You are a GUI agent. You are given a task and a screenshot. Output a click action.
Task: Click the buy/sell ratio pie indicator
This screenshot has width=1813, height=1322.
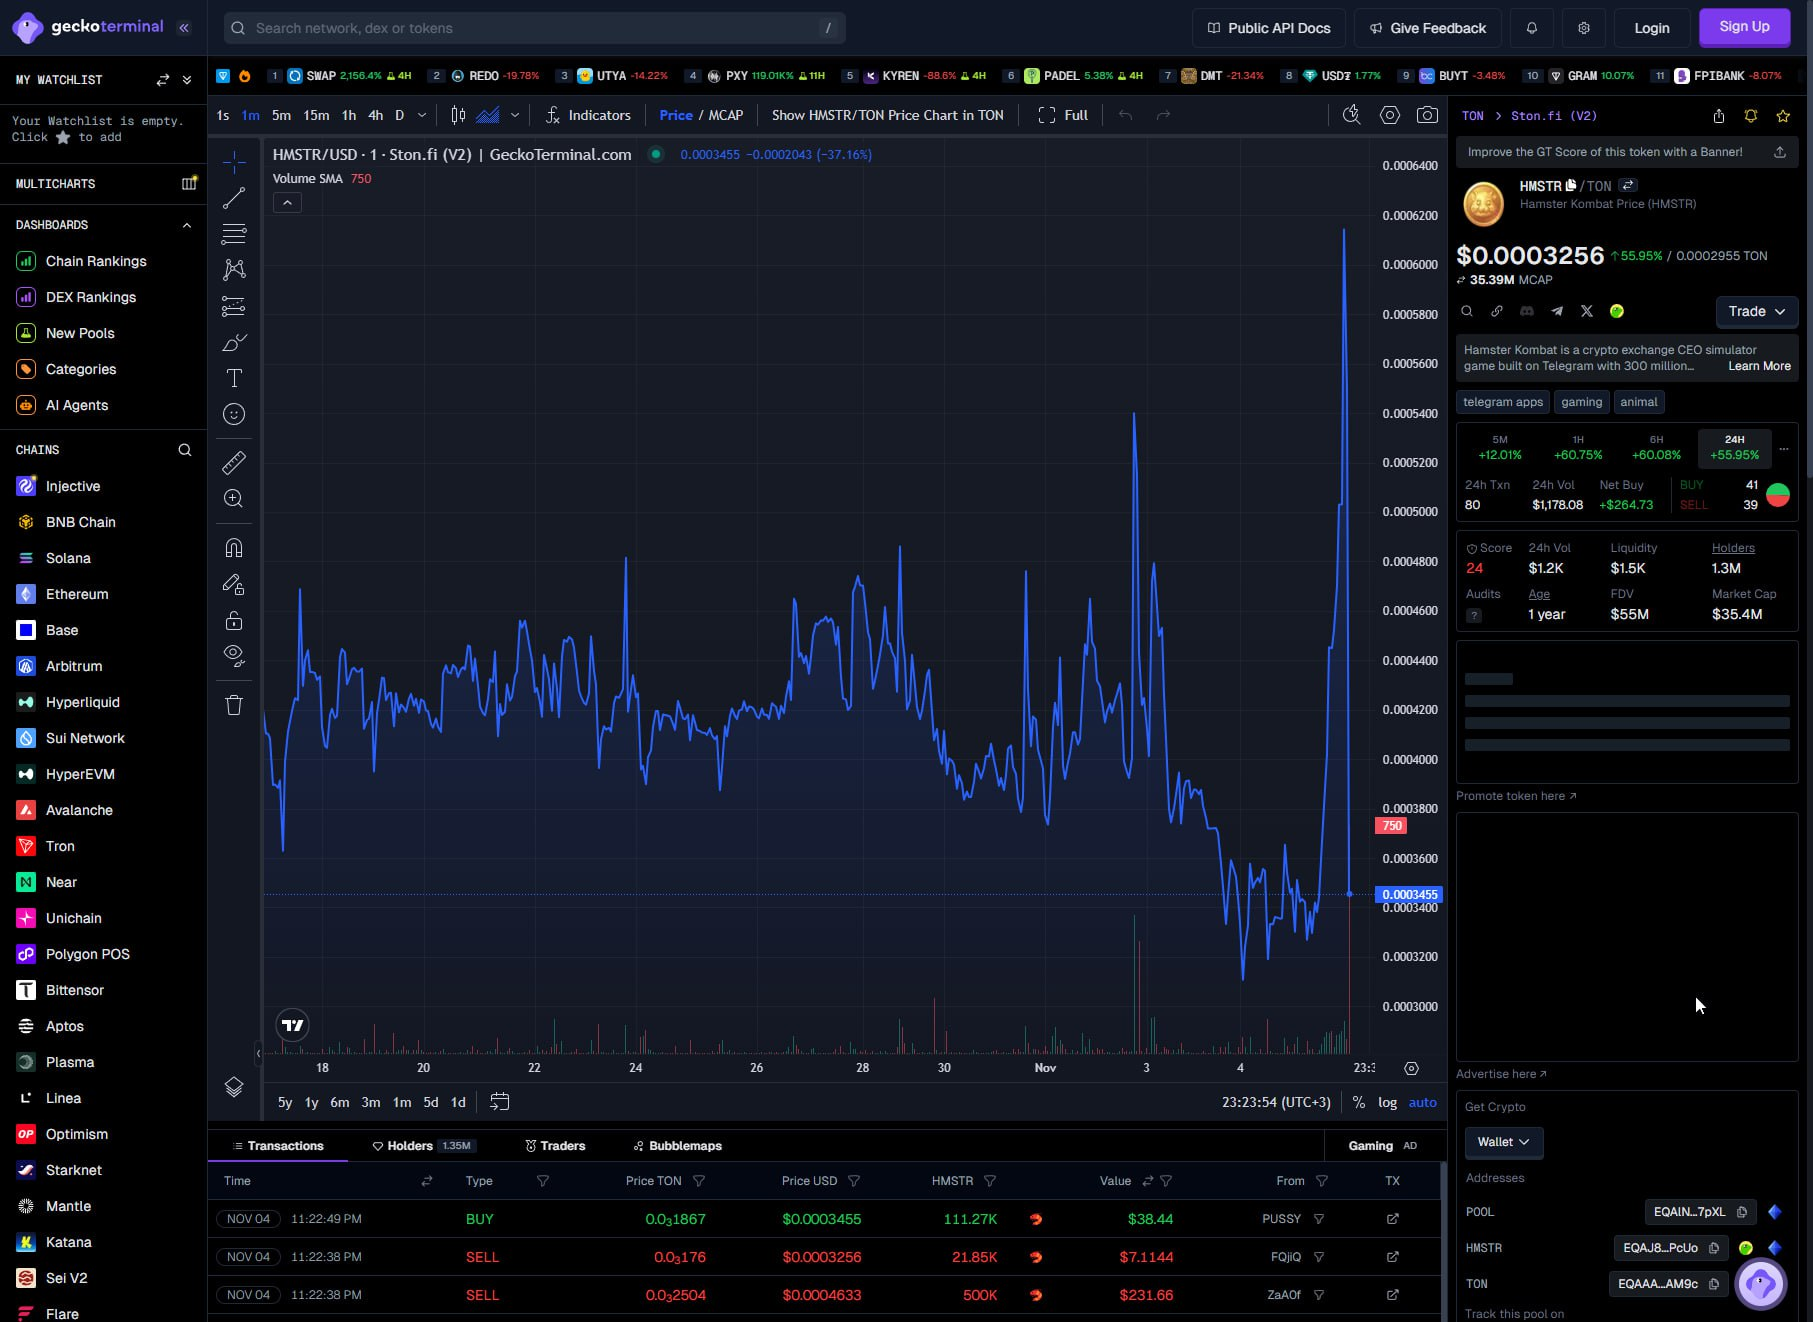[x=1777, y=495]
